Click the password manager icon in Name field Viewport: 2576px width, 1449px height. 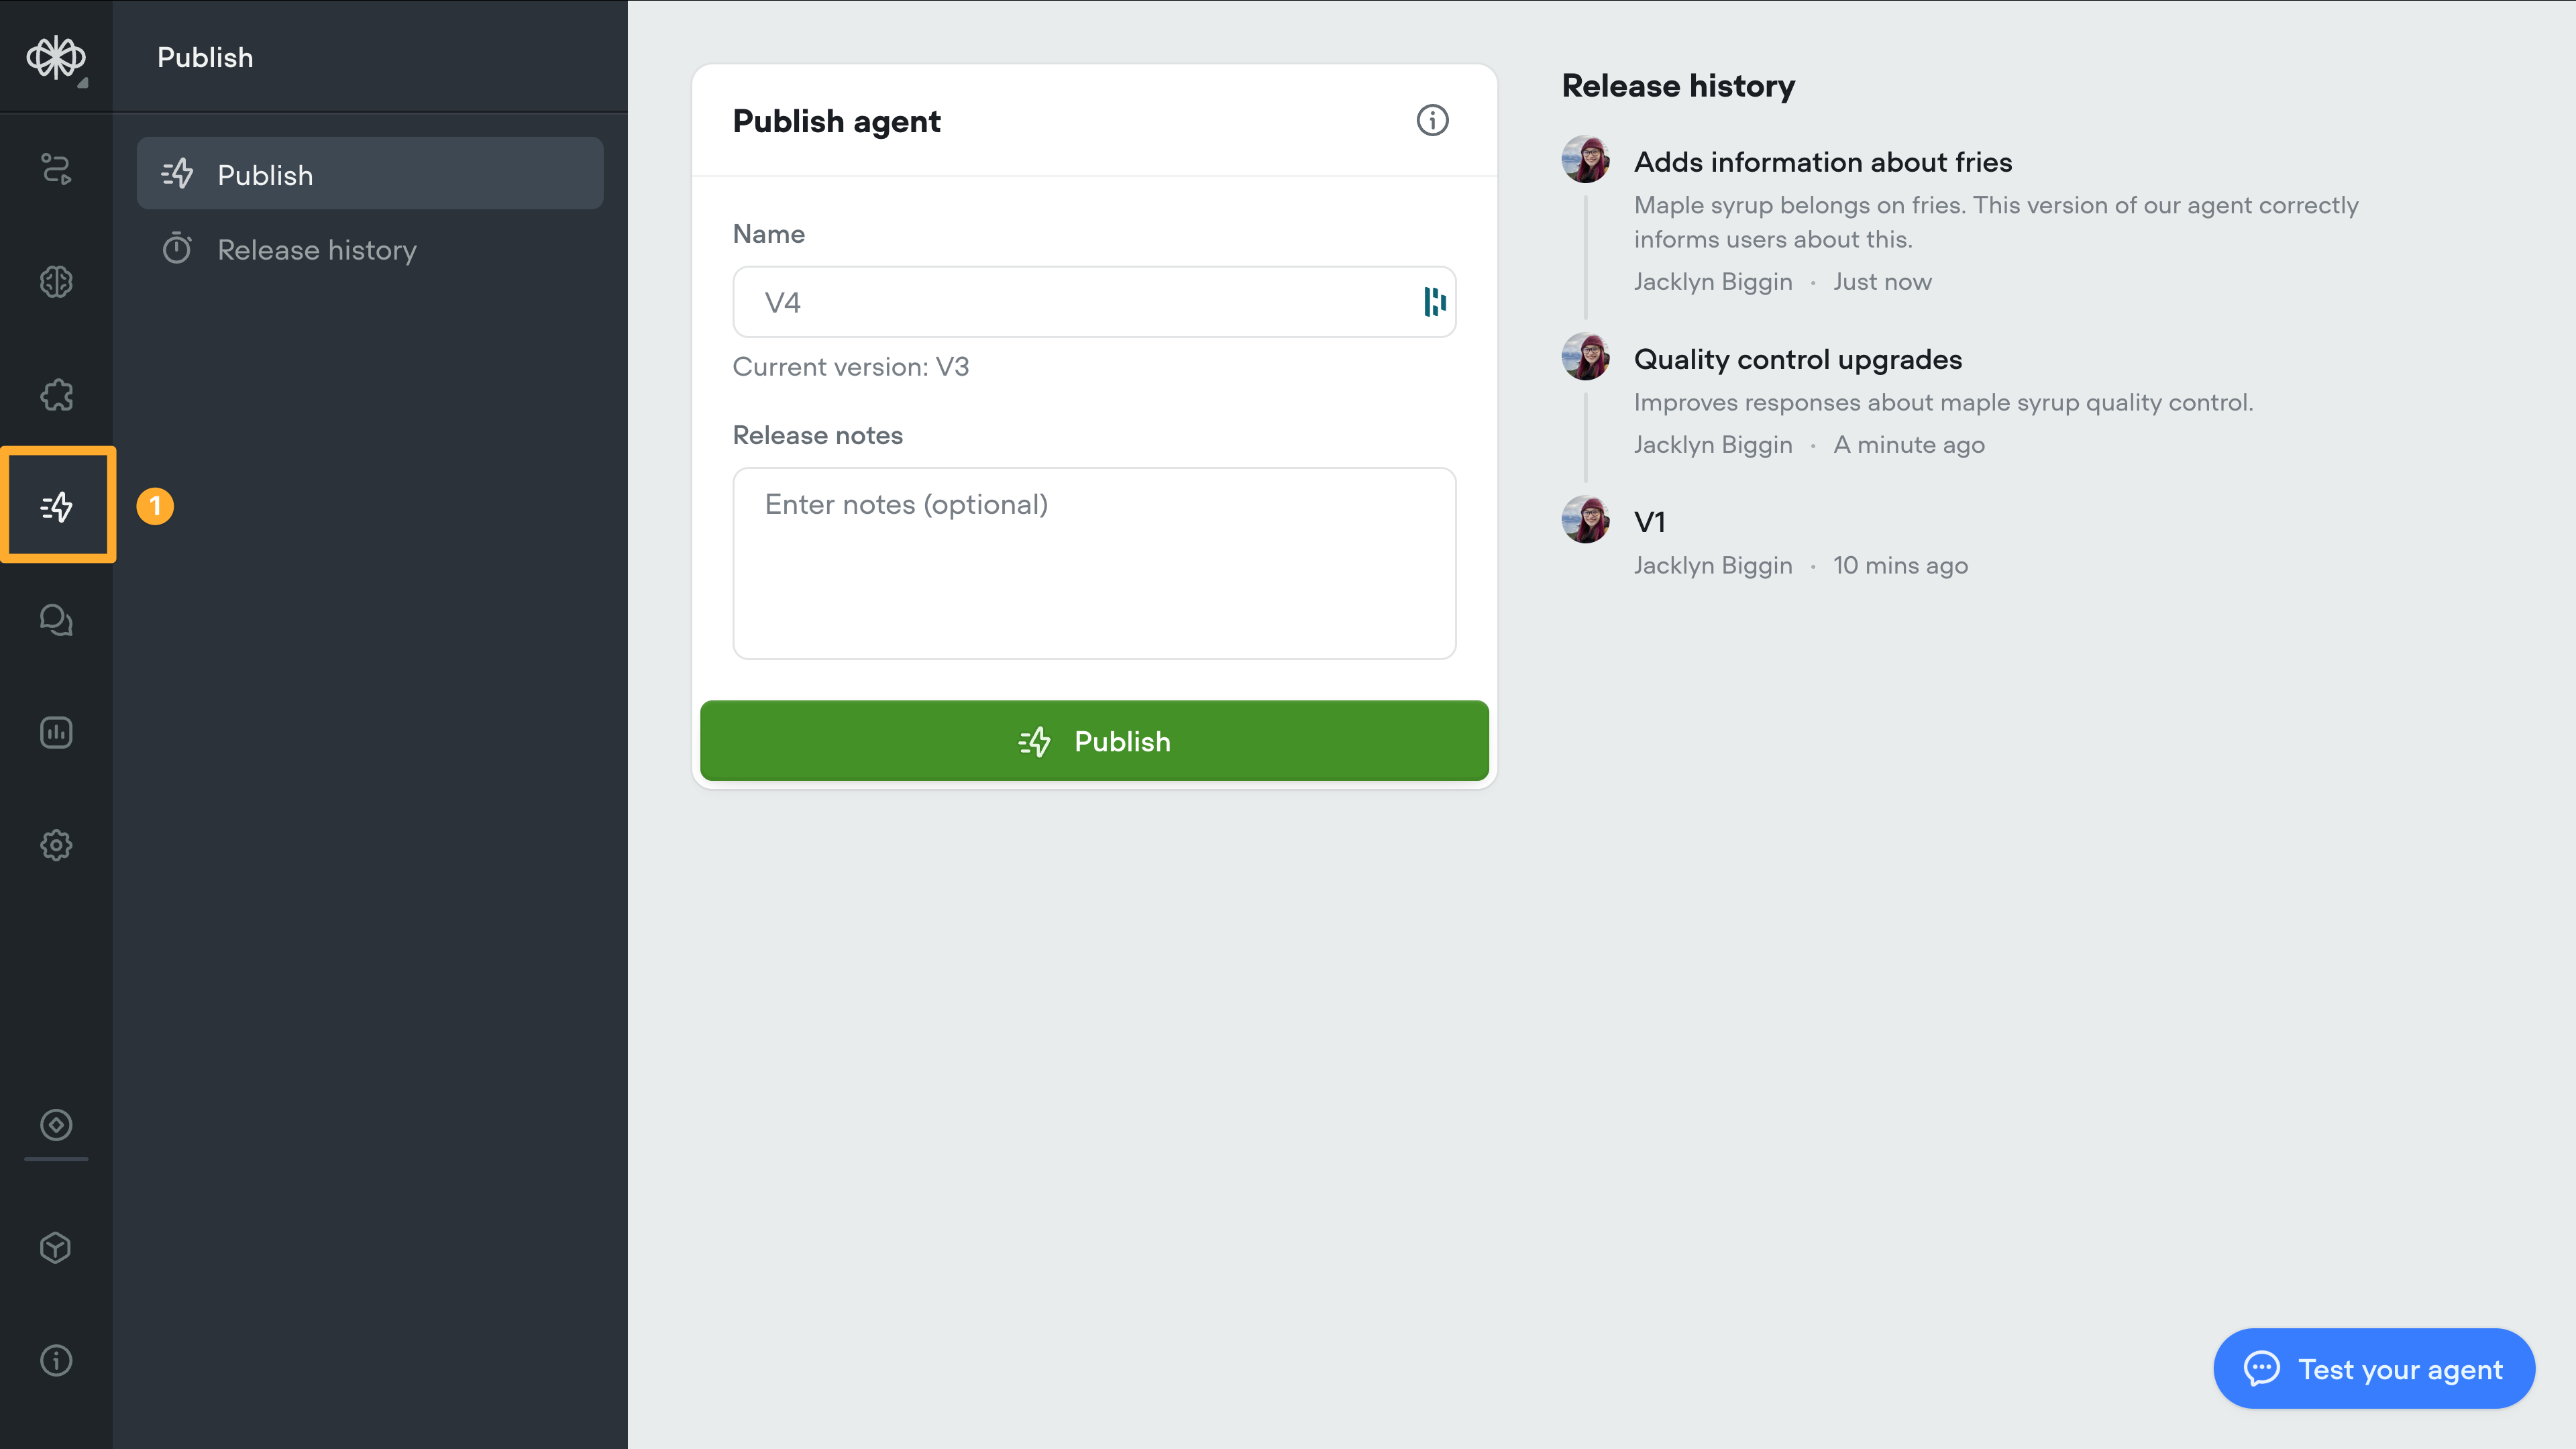click(1434, 302)
